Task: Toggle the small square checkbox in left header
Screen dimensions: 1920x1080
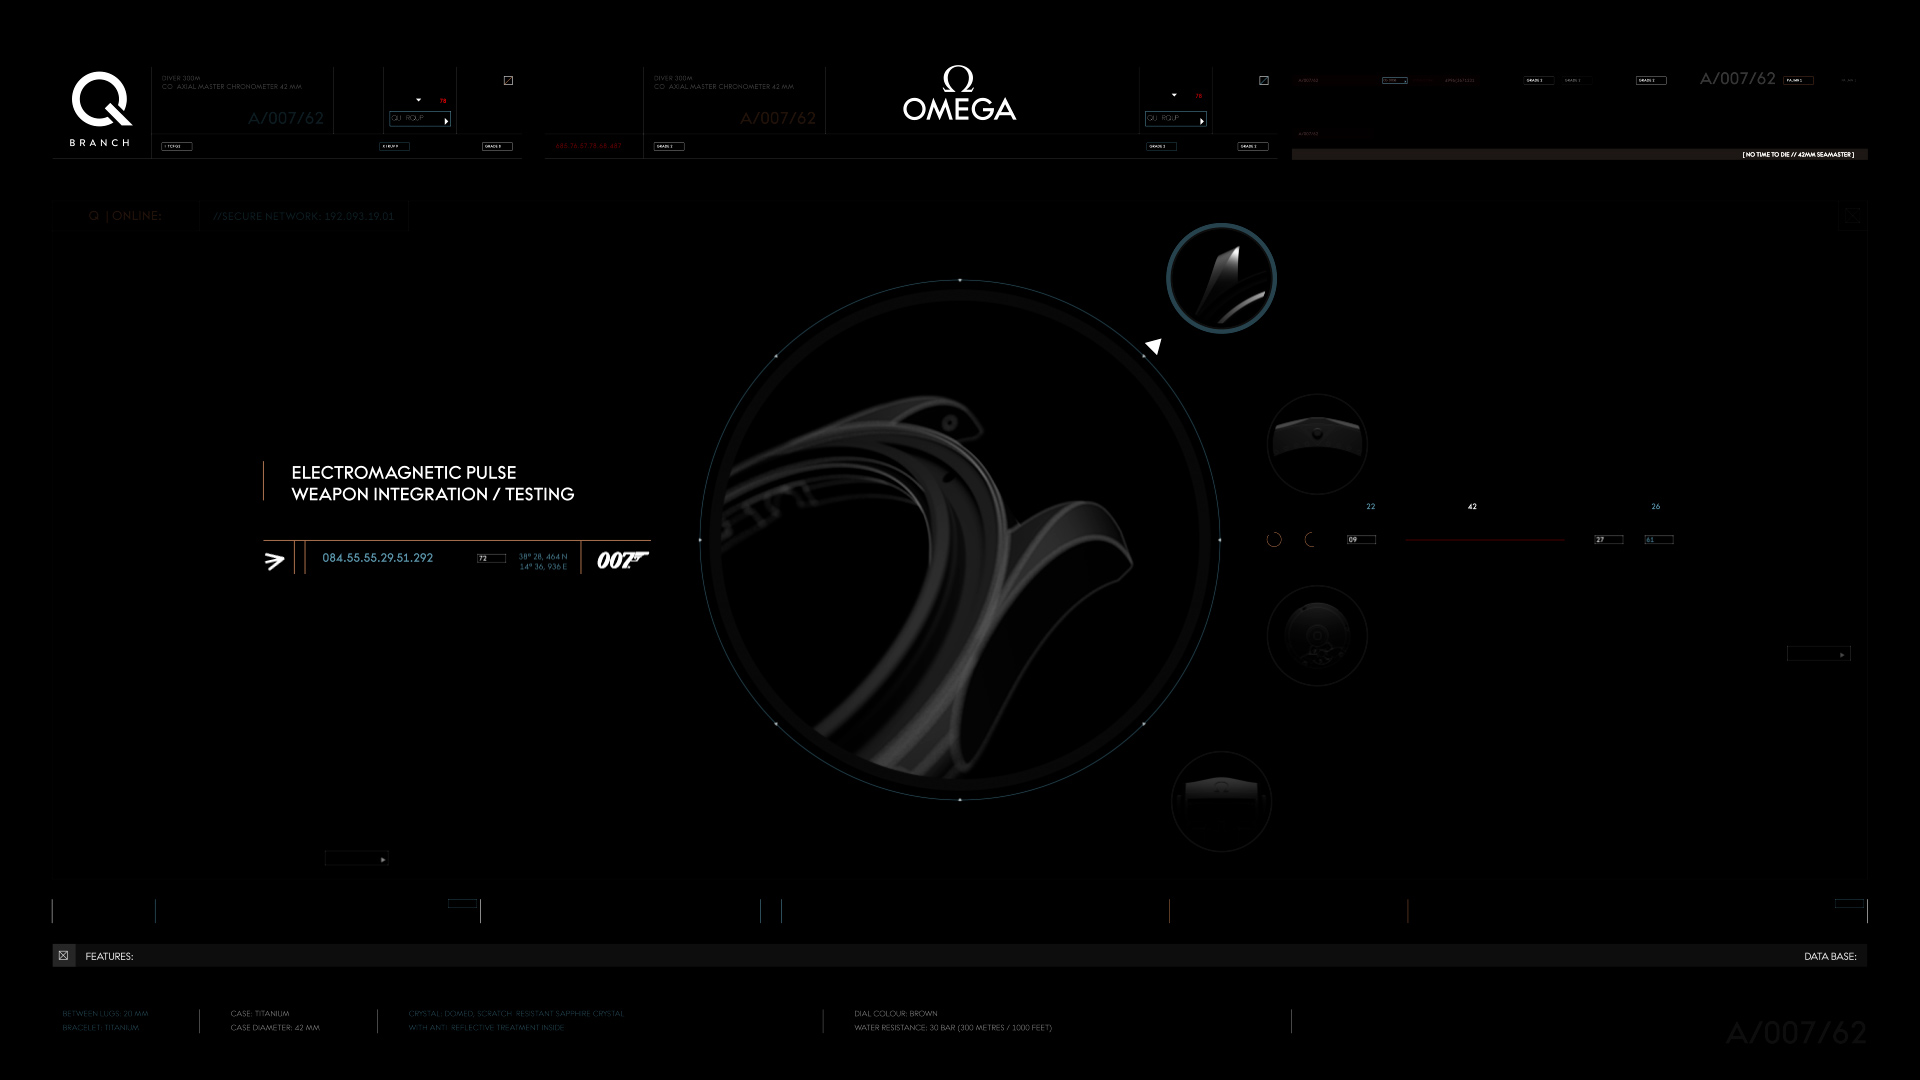Action: click(x=508, y=80)
